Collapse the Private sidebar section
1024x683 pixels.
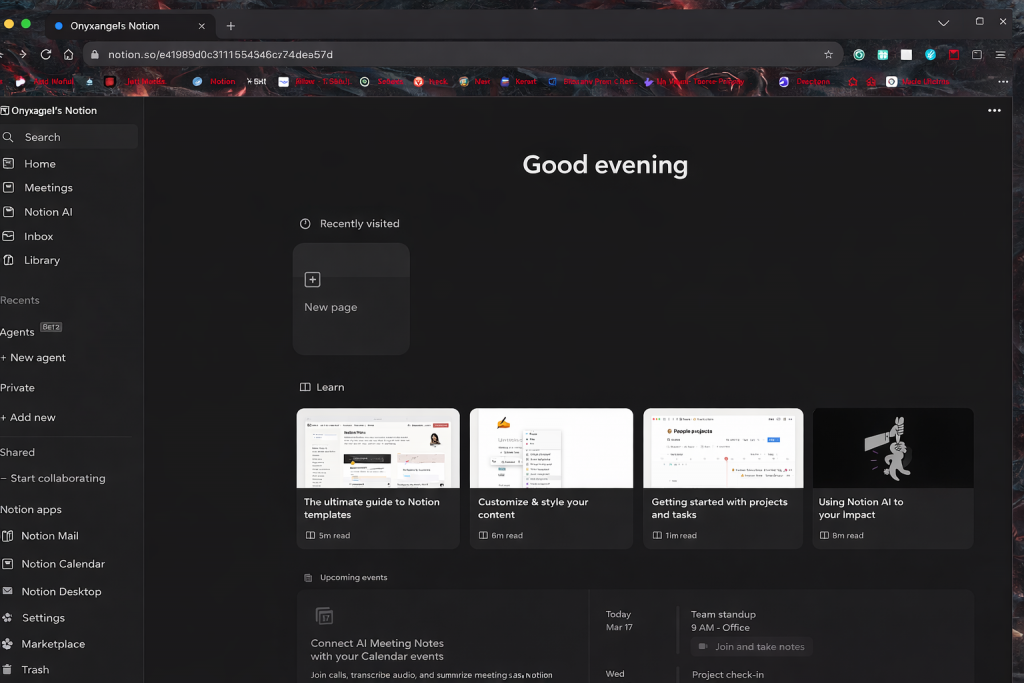tap(17, 388)
